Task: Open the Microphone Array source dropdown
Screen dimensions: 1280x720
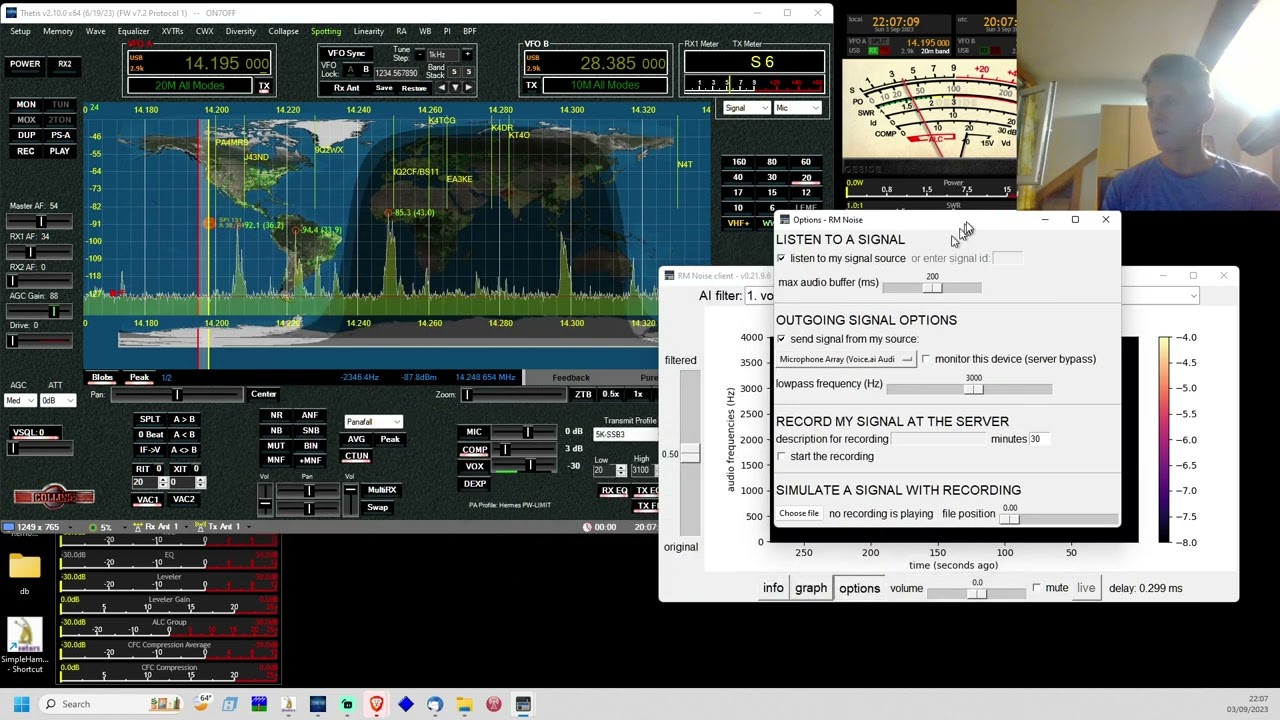Action: coord(846,359)
